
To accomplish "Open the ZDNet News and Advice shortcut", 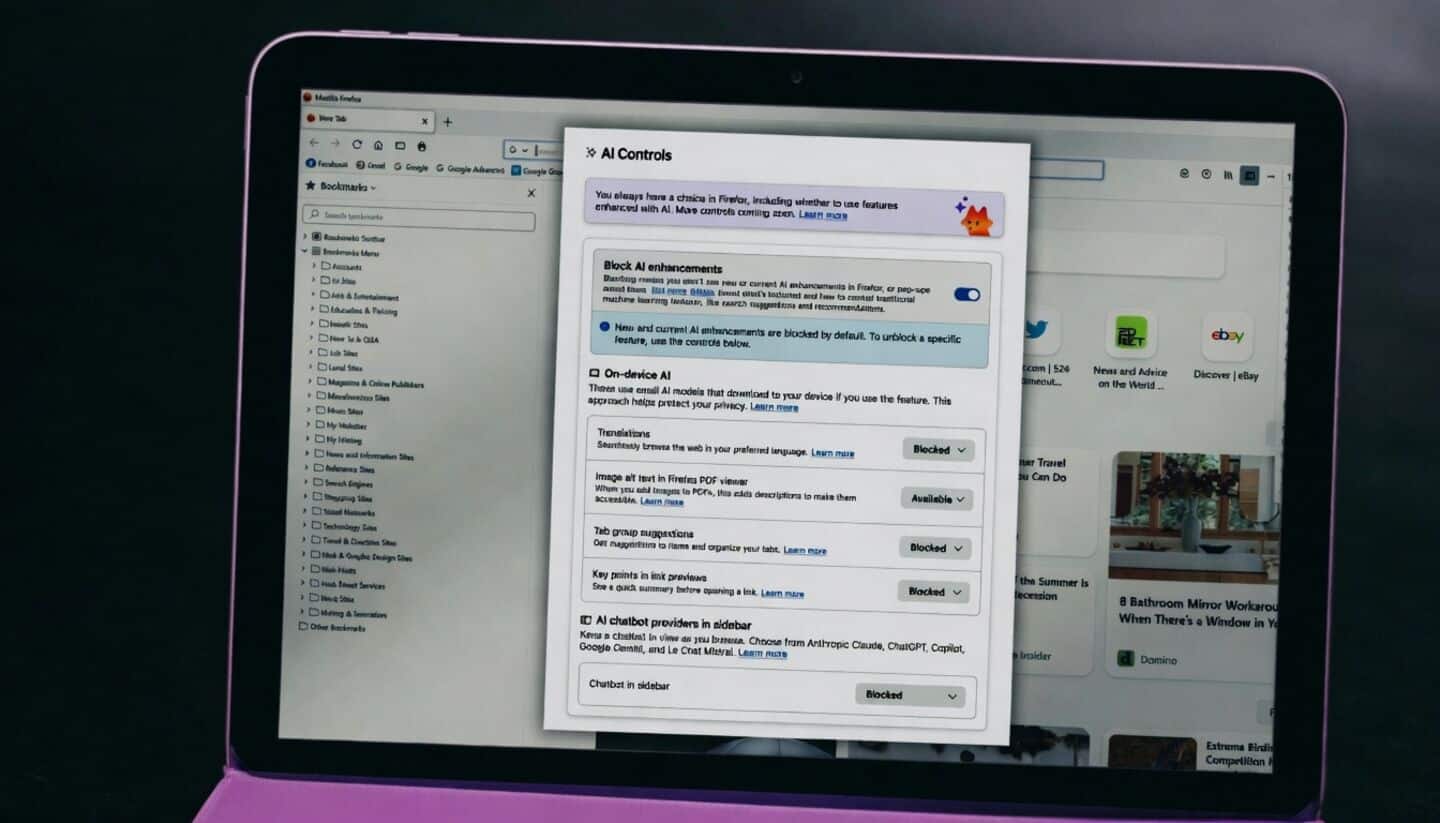I will (1130, 335).
